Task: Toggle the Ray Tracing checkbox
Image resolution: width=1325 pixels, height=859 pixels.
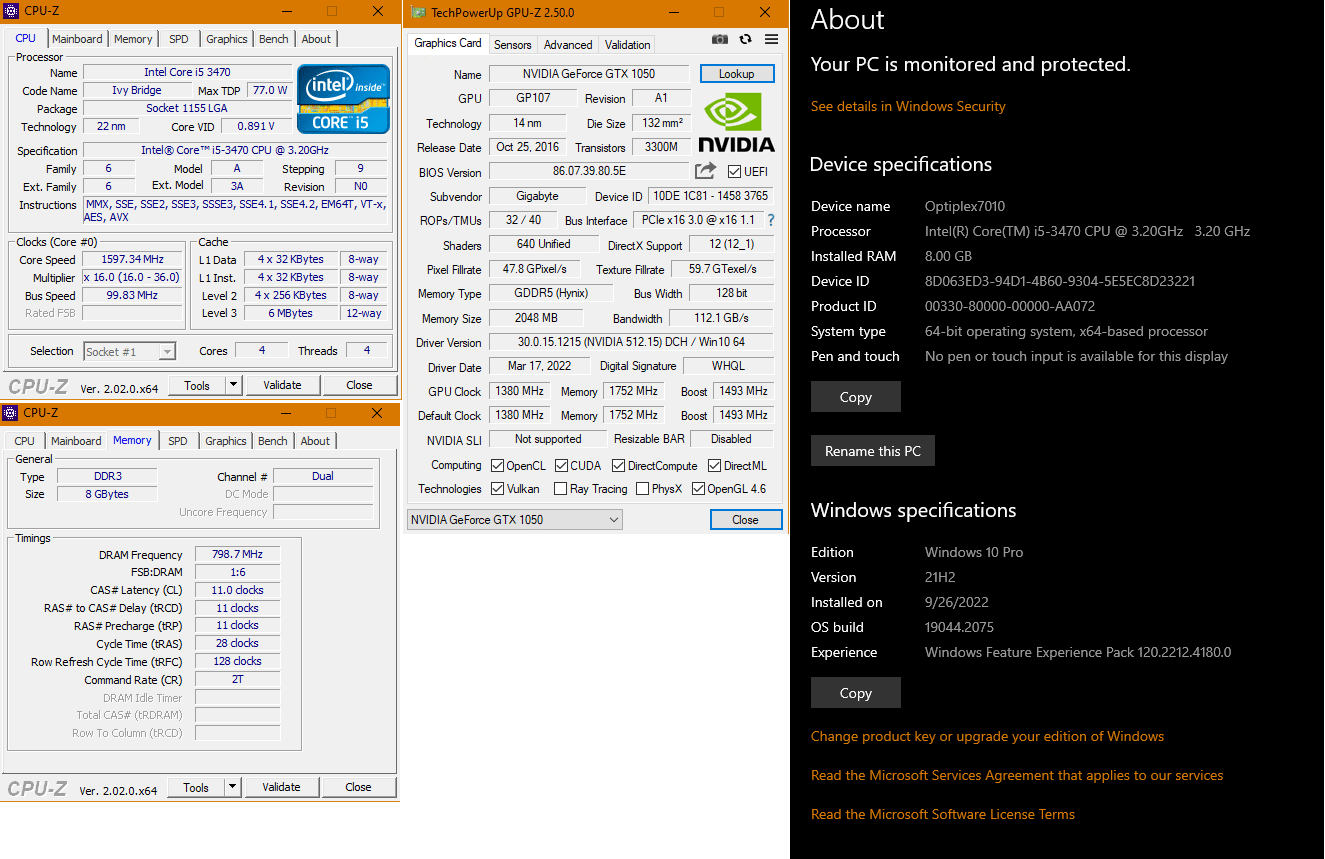Action: tap(561, 489)
